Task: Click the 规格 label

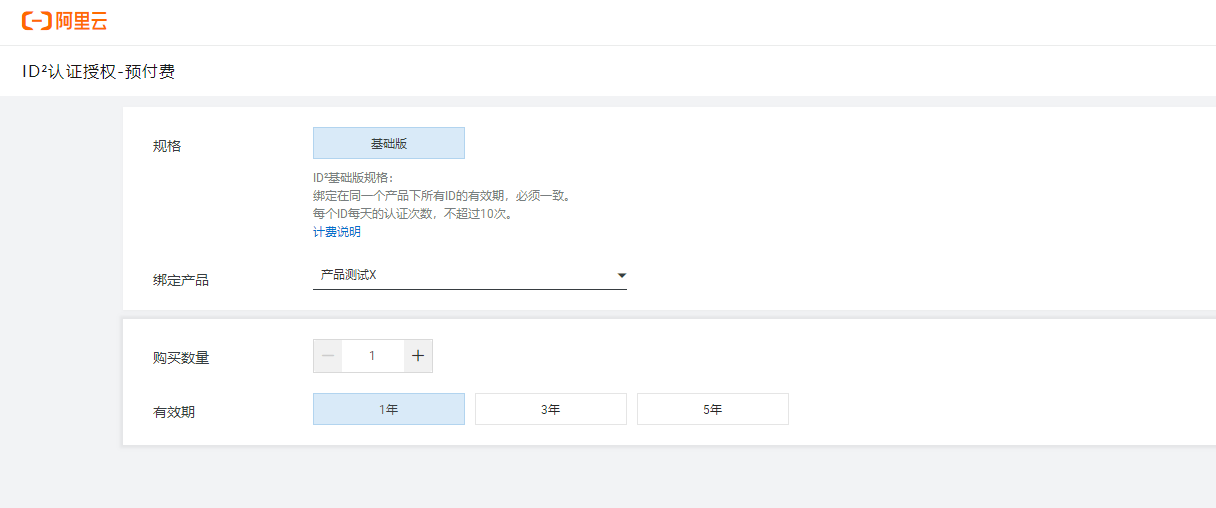Action: pos(167,146)
